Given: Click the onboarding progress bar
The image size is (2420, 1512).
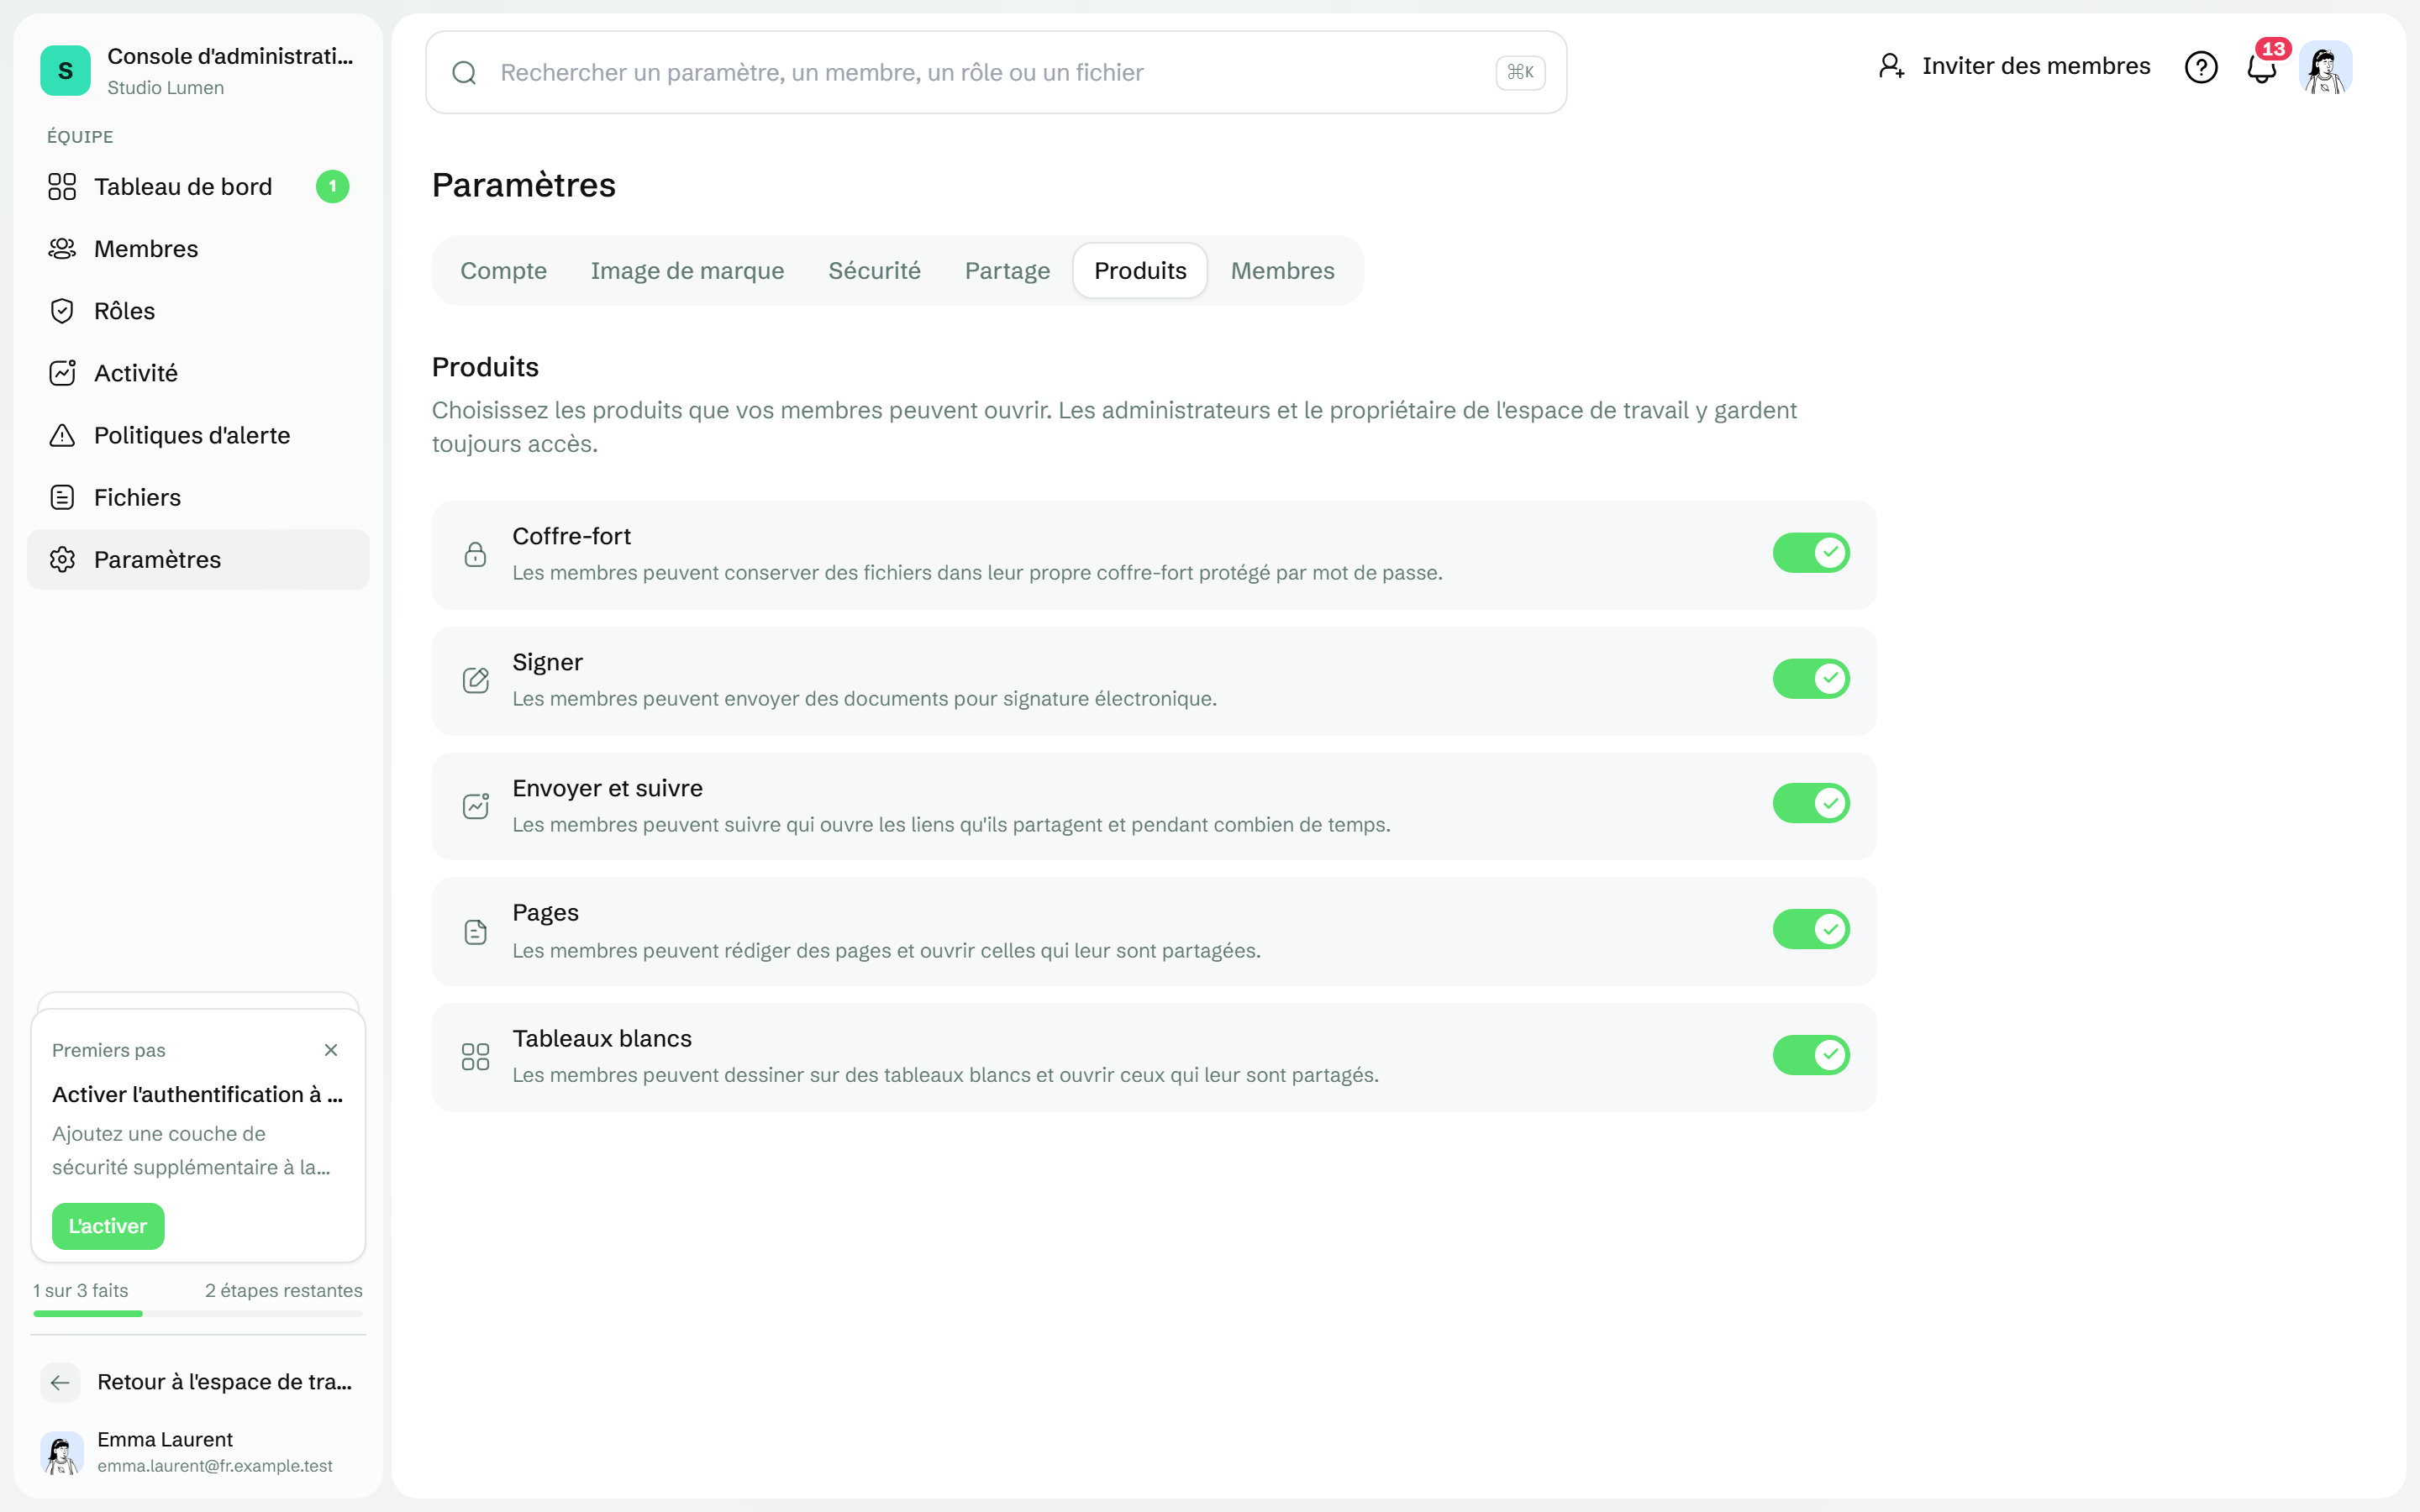Looking at the screenshot, I should click(198, 1313).
